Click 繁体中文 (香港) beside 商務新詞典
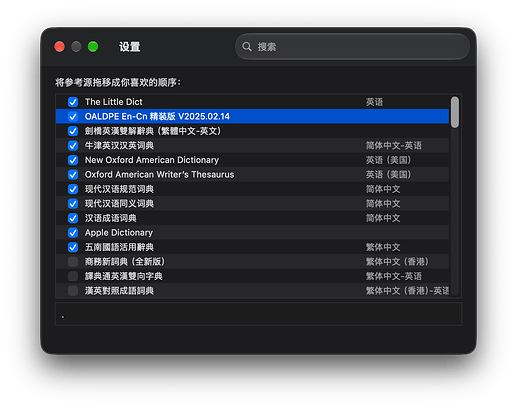 click(x=397, y=262)
